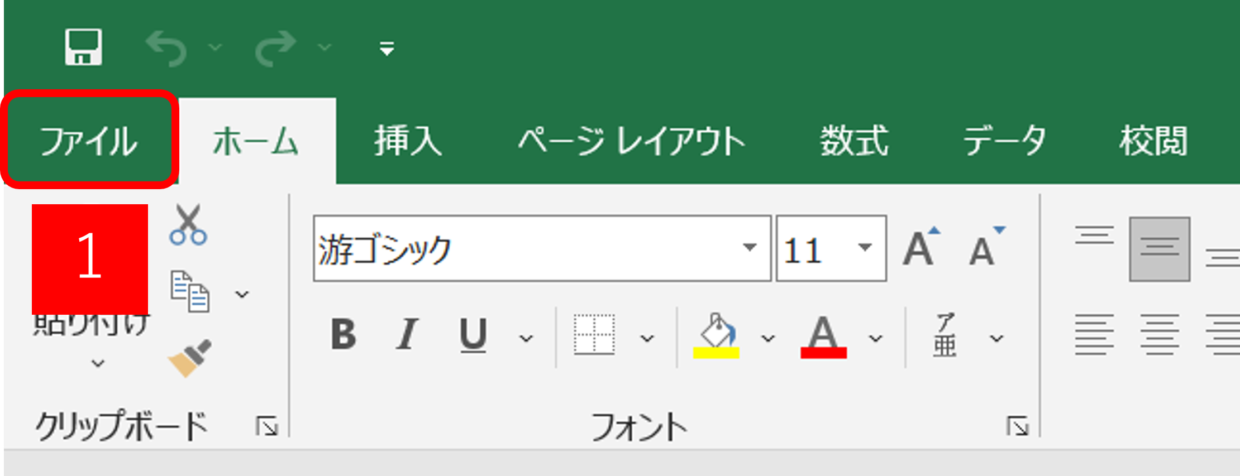The image size is (1240, 476).
Task: Click the Save floppy disk icon
Action: (84, 47)
